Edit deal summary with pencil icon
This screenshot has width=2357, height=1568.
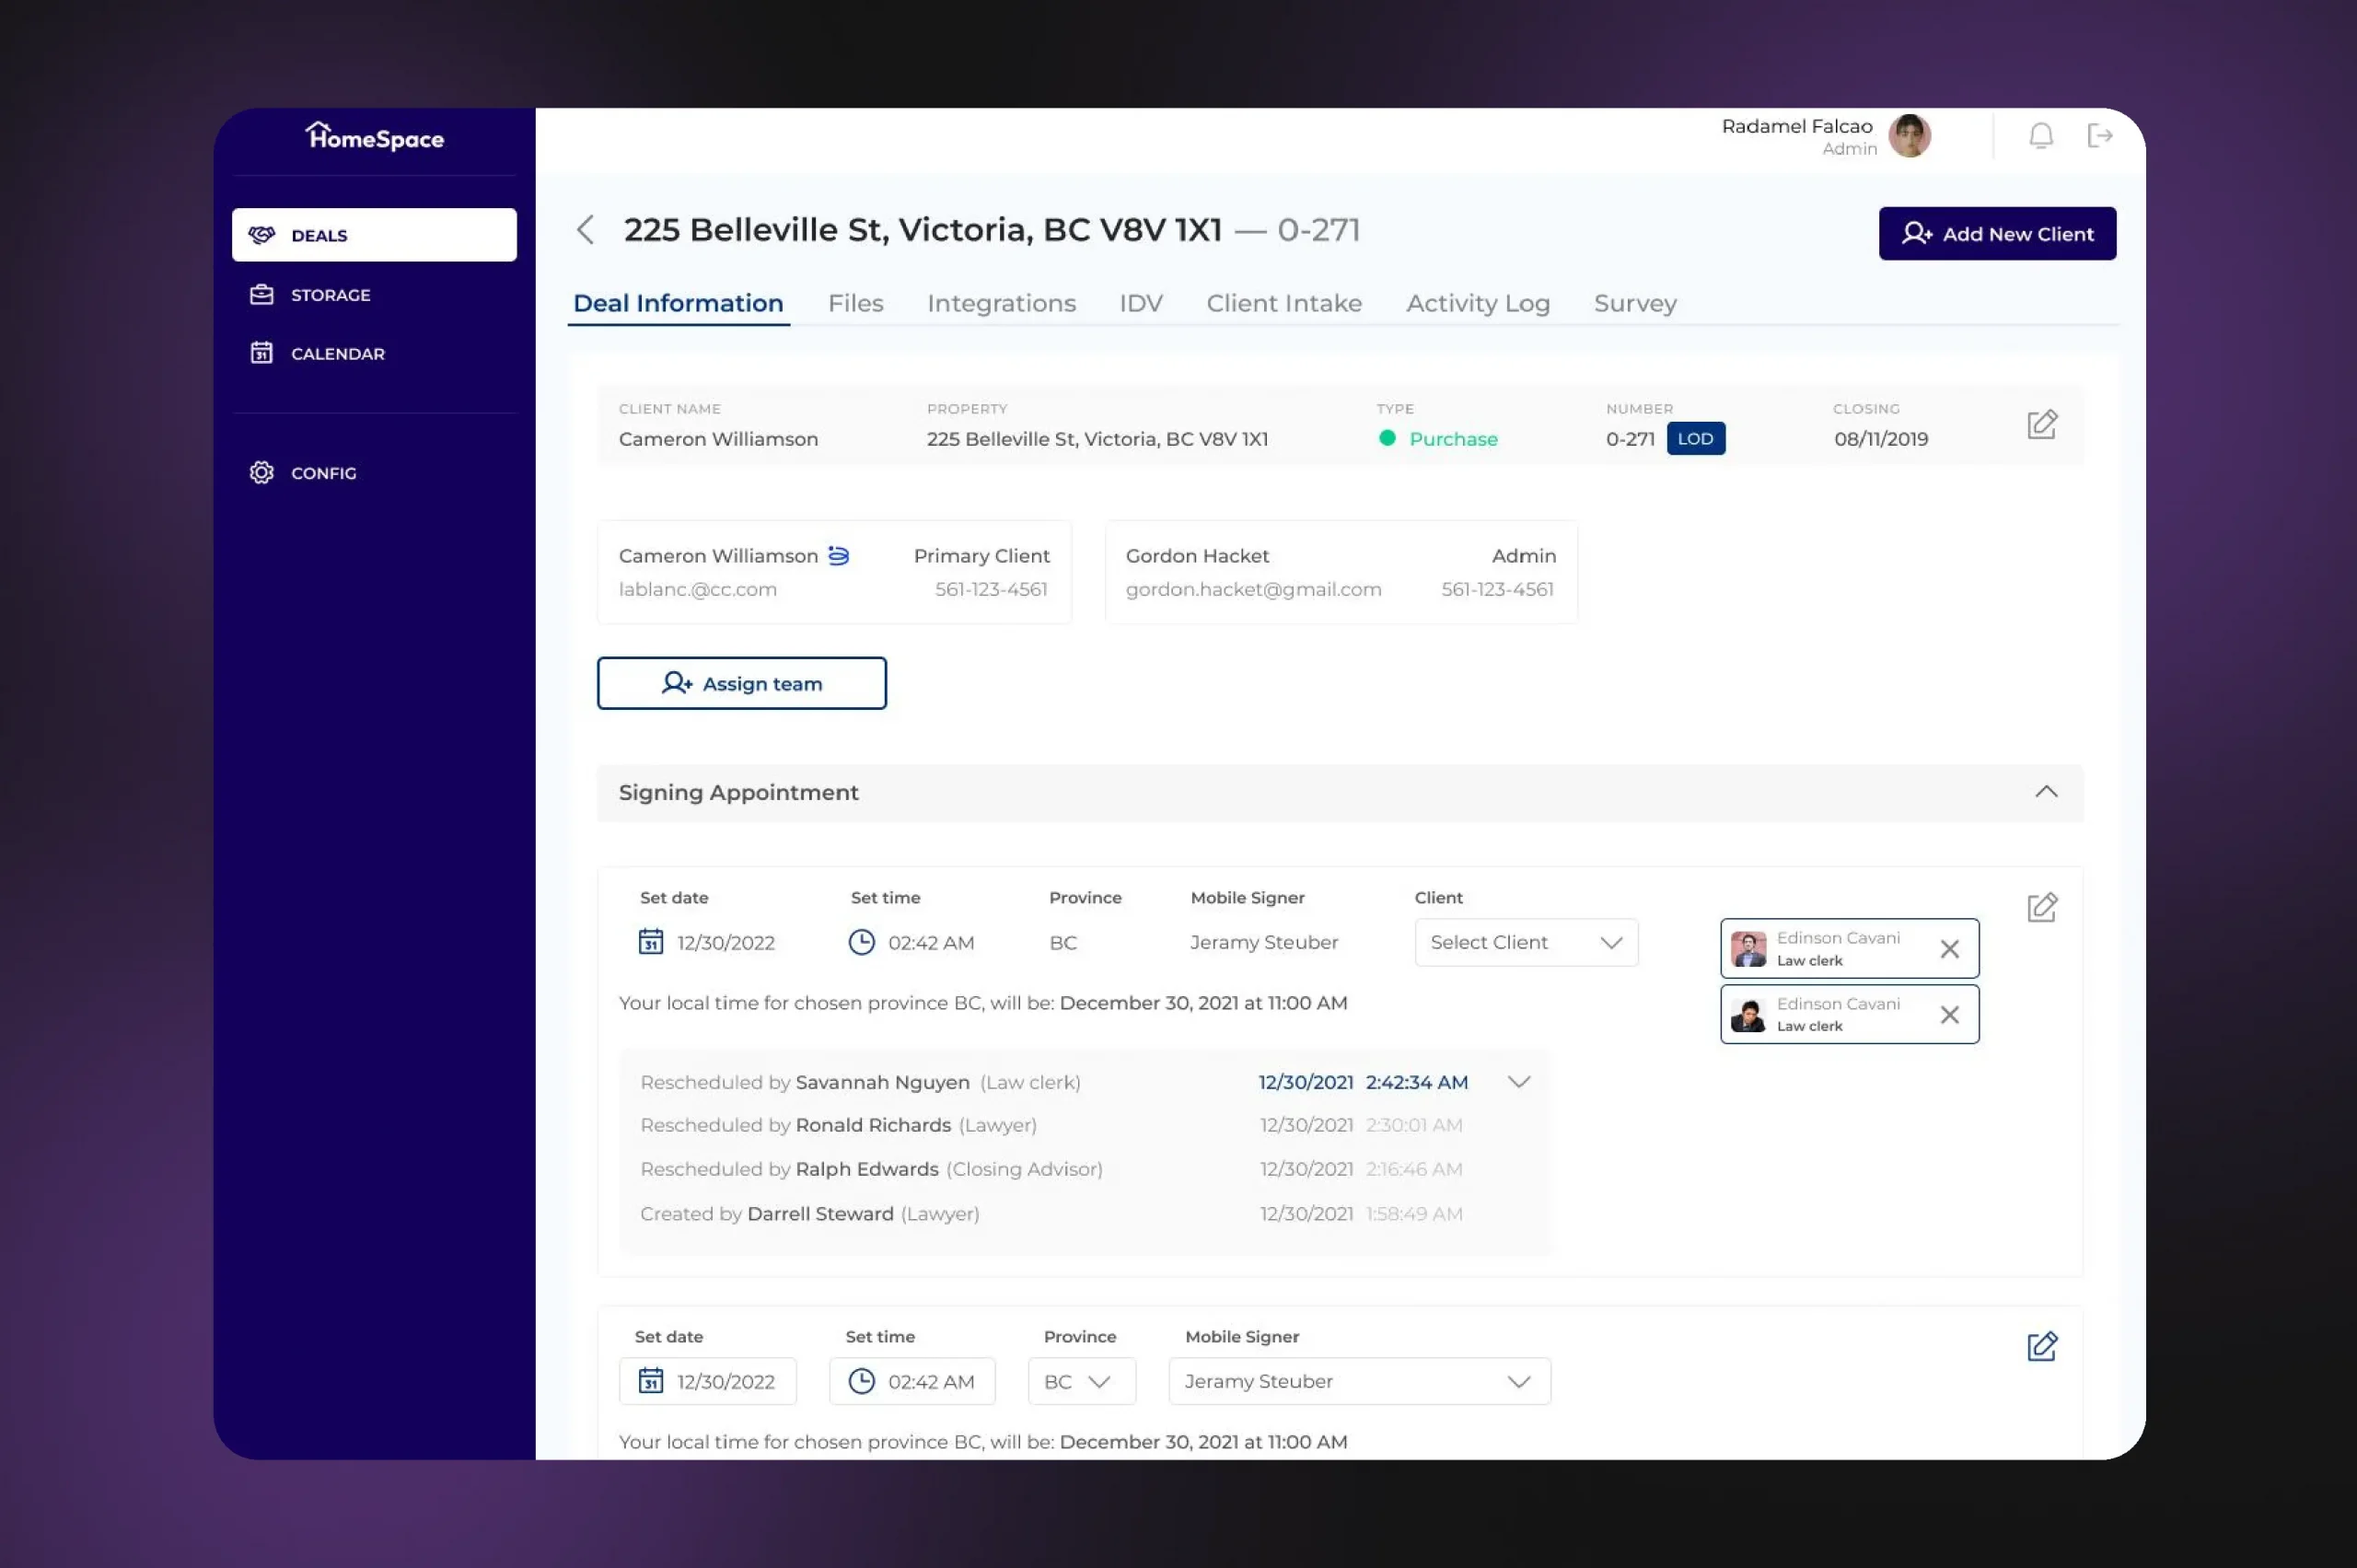click(2041, 425)
